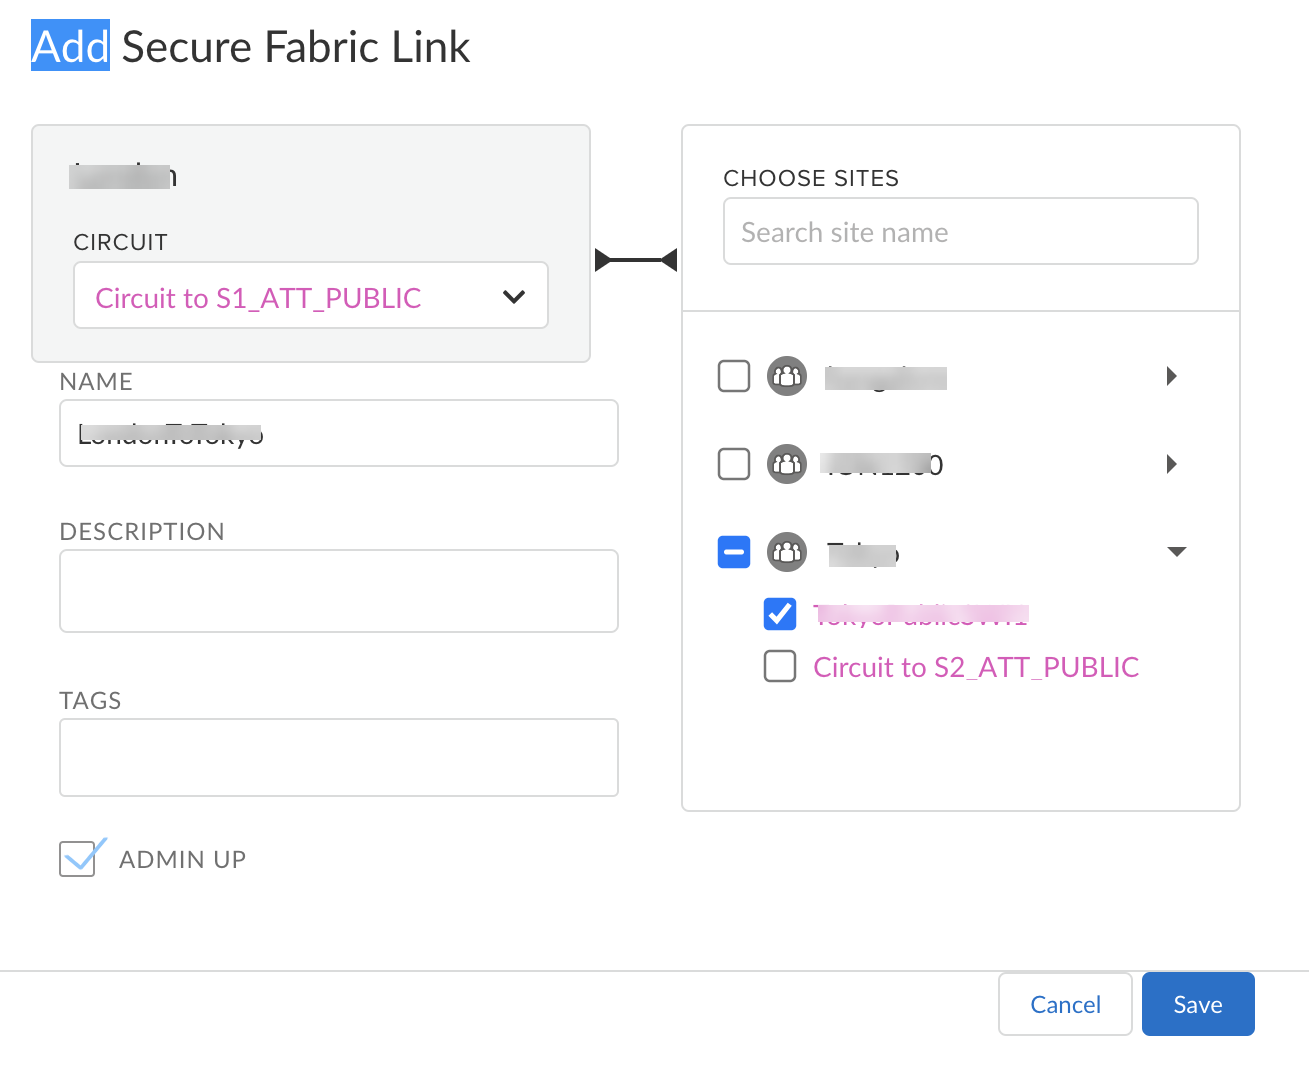Click the first site's group icon
Viewport: 1309px width, 1087px height.
pyautogui.click(x=787, y=377)
